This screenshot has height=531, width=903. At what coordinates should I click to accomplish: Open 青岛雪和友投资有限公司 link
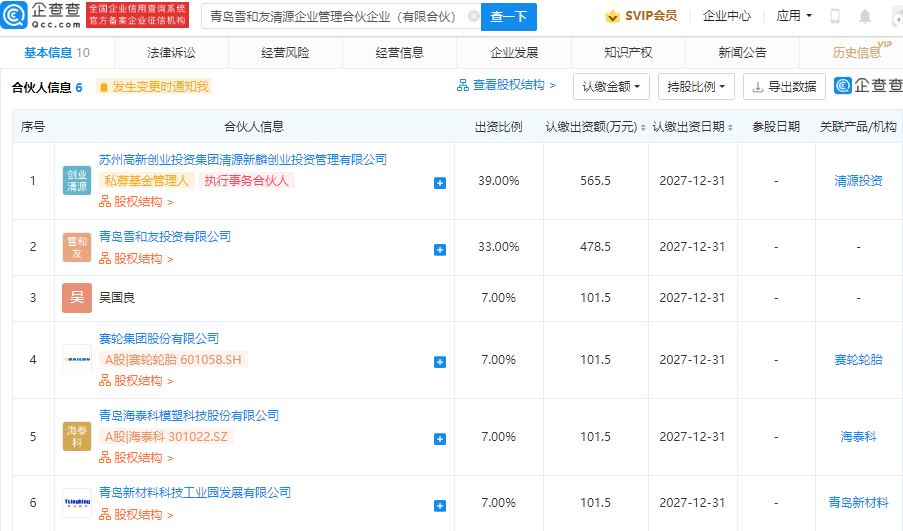tap(165, 237)
